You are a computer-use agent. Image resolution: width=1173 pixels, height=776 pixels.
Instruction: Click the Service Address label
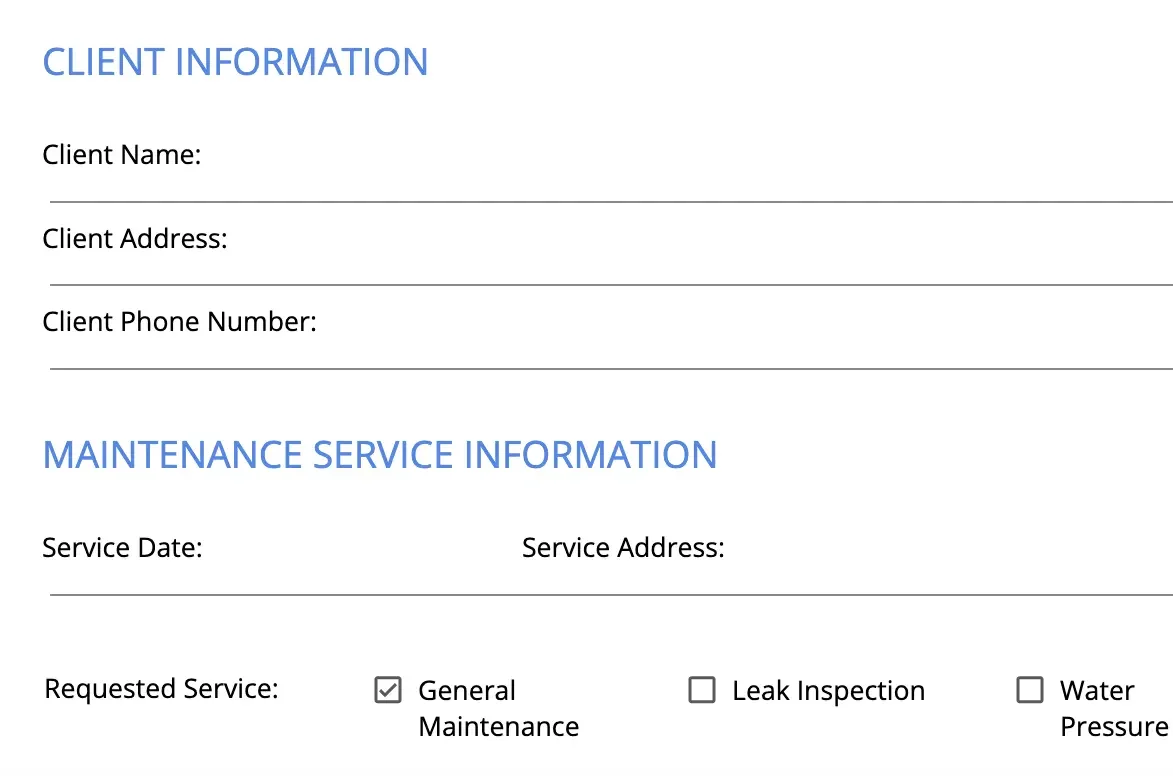click(x=623, y=548)
